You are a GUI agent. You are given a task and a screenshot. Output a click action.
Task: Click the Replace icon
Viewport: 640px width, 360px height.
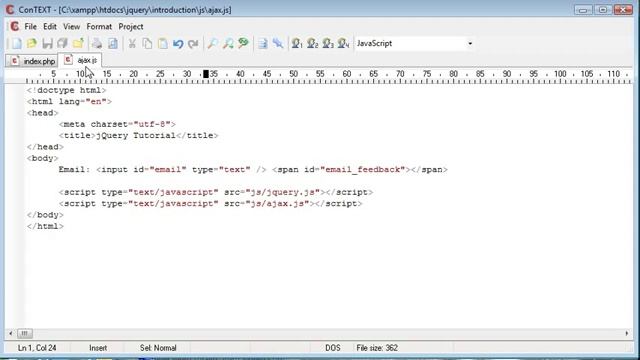[x=243, y=43]
